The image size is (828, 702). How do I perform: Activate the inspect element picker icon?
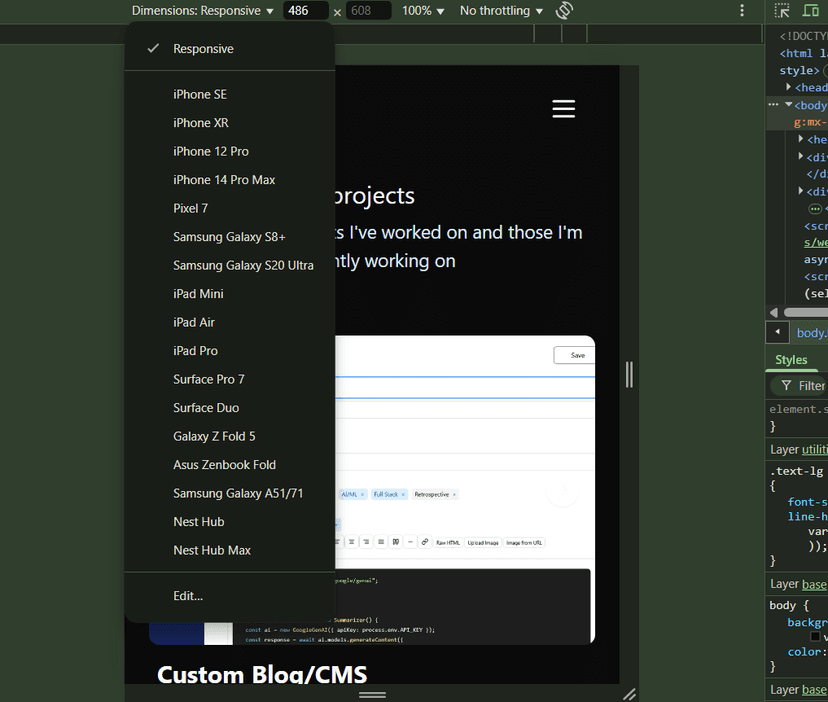(782, 11)
